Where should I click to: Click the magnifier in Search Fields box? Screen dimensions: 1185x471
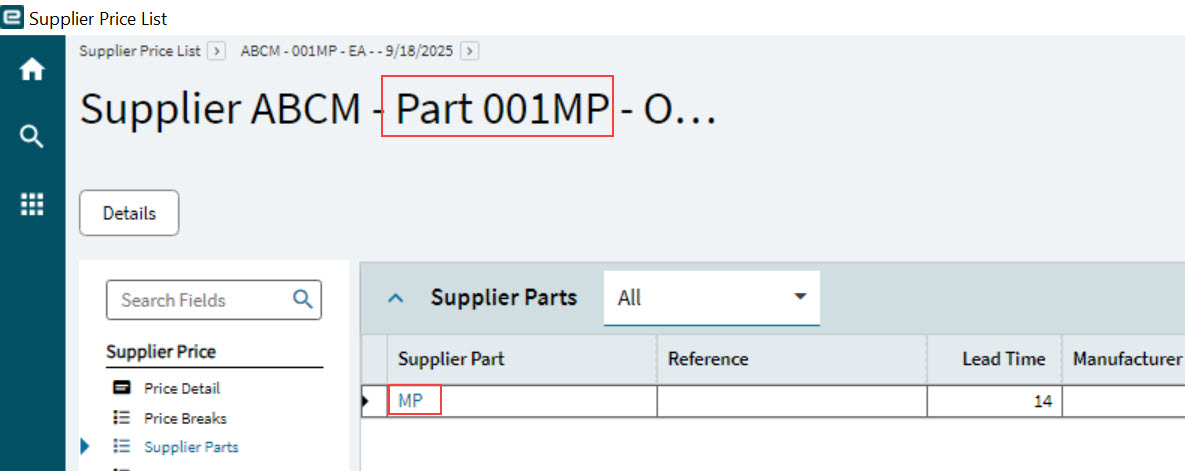[x=302, y=298]
